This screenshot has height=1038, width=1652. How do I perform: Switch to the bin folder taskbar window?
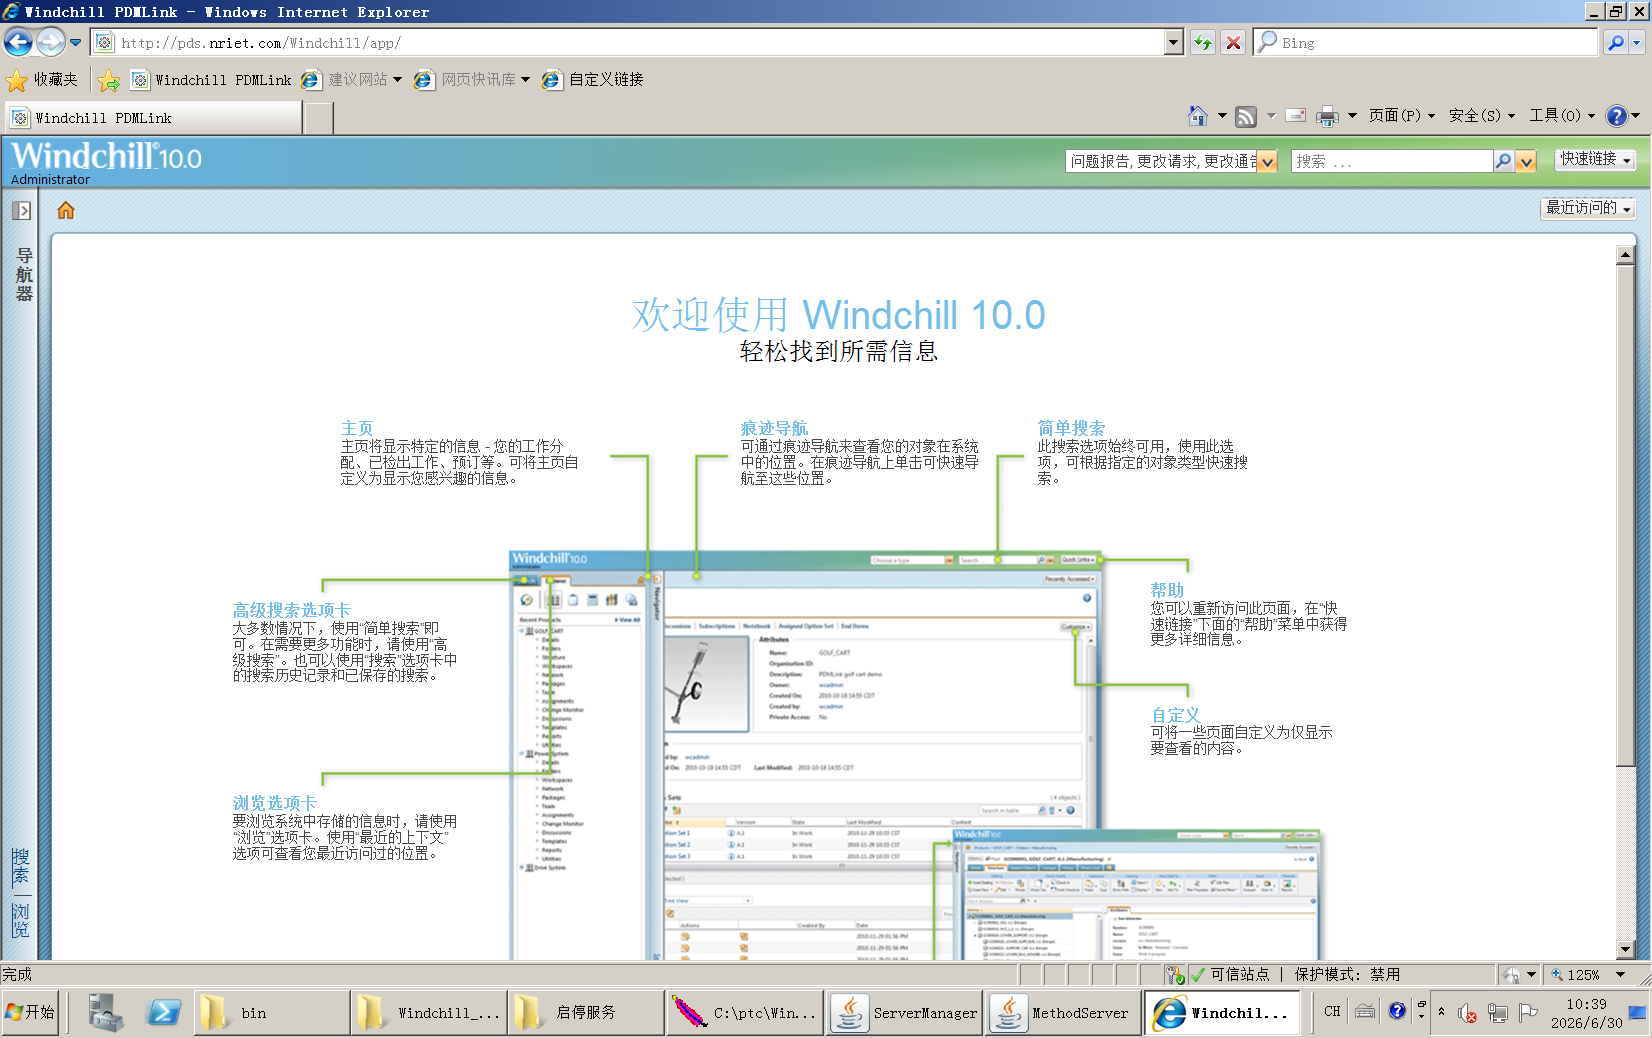tap(272, 1013)
